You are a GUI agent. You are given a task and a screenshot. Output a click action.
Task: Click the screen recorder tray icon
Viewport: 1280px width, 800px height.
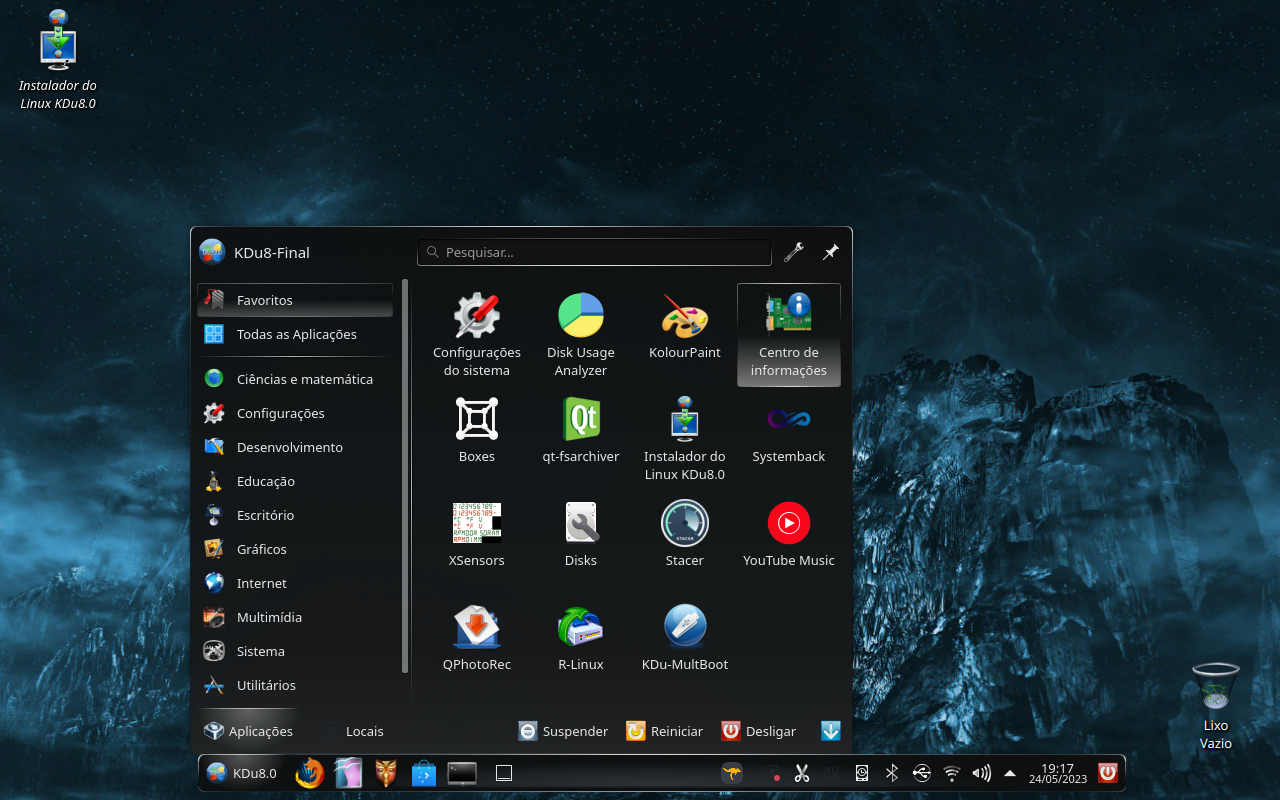click(x=772, y=773)
